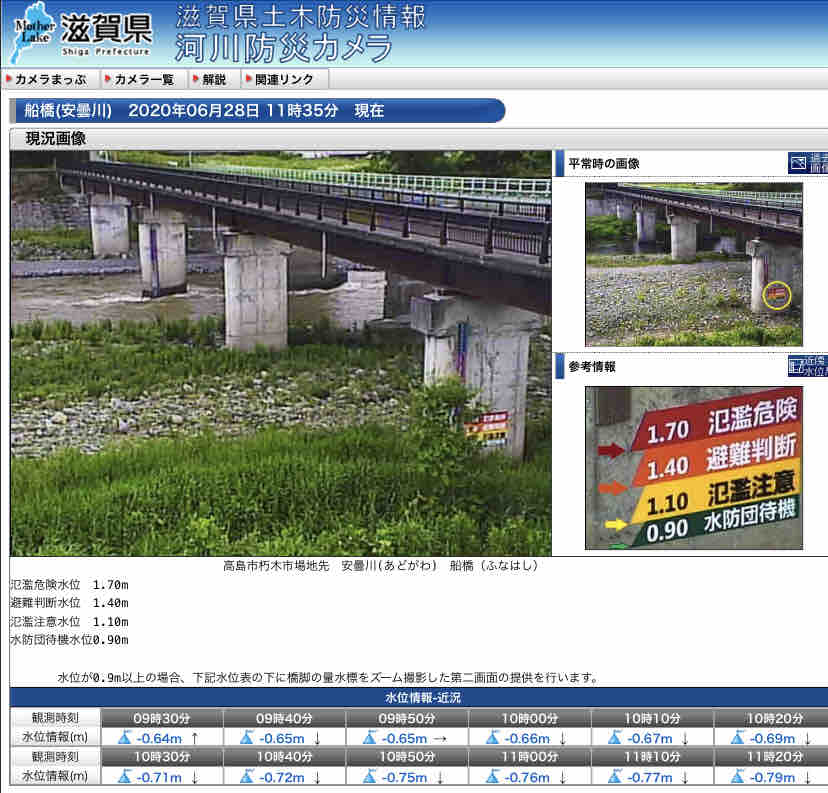Open the 参考情報 water level sign image
The height and width of the screenshot is (793, 828).
click(693, 468)
